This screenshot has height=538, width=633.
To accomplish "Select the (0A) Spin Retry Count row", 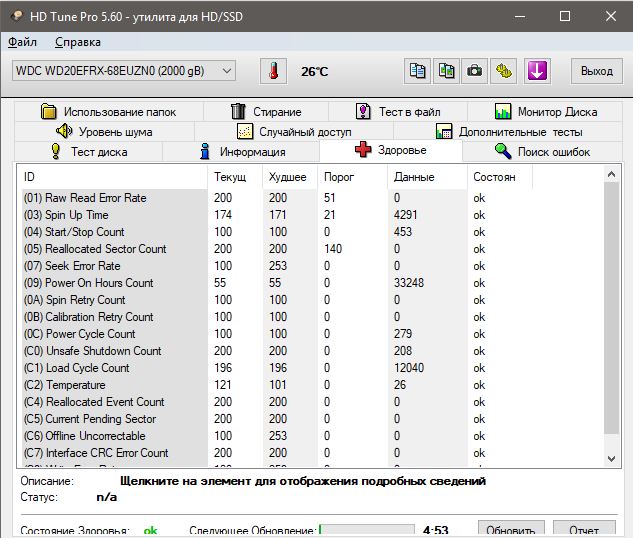I will 275,299.
